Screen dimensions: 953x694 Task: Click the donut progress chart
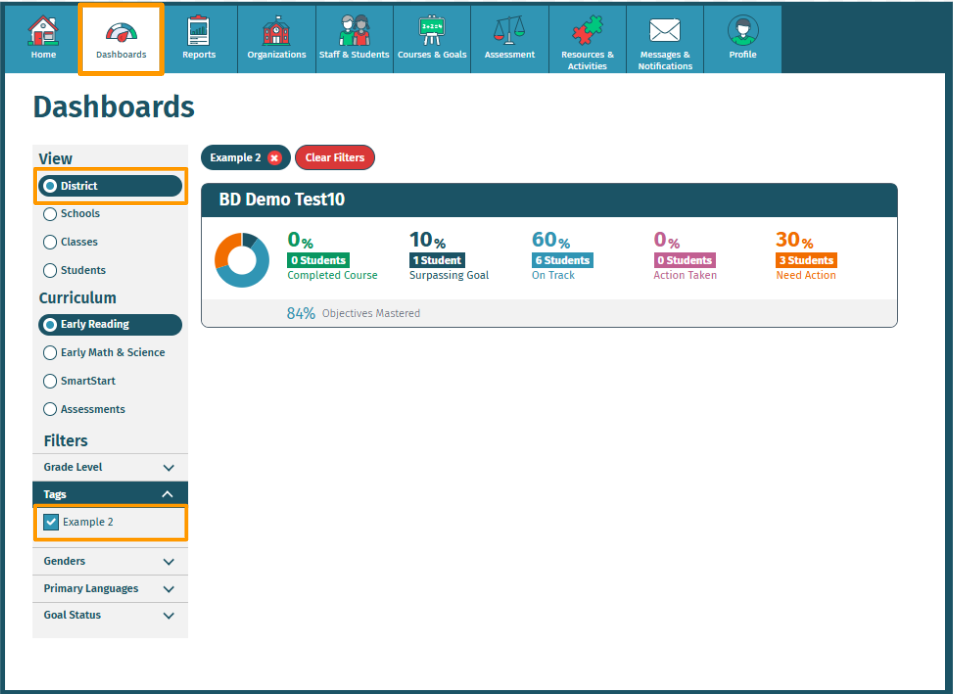click(242, 259)
